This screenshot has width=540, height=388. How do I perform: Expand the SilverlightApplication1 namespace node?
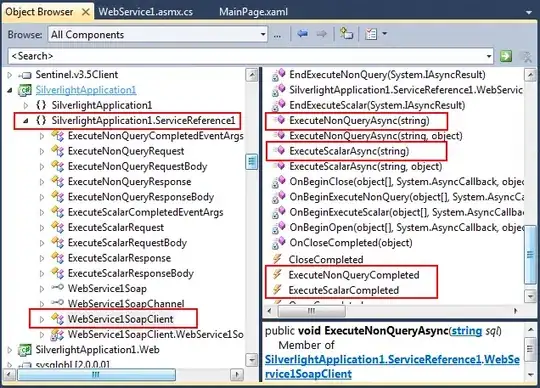(x=26, y=105)
